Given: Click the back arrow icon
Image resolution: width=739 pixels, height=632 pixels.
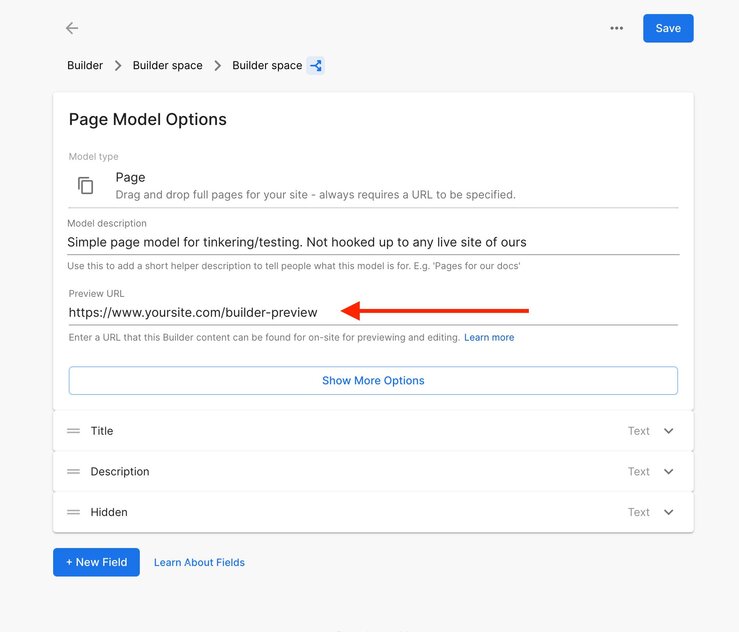Looking at the screenshot, I should pyautogui.click(x=72, y=28).
